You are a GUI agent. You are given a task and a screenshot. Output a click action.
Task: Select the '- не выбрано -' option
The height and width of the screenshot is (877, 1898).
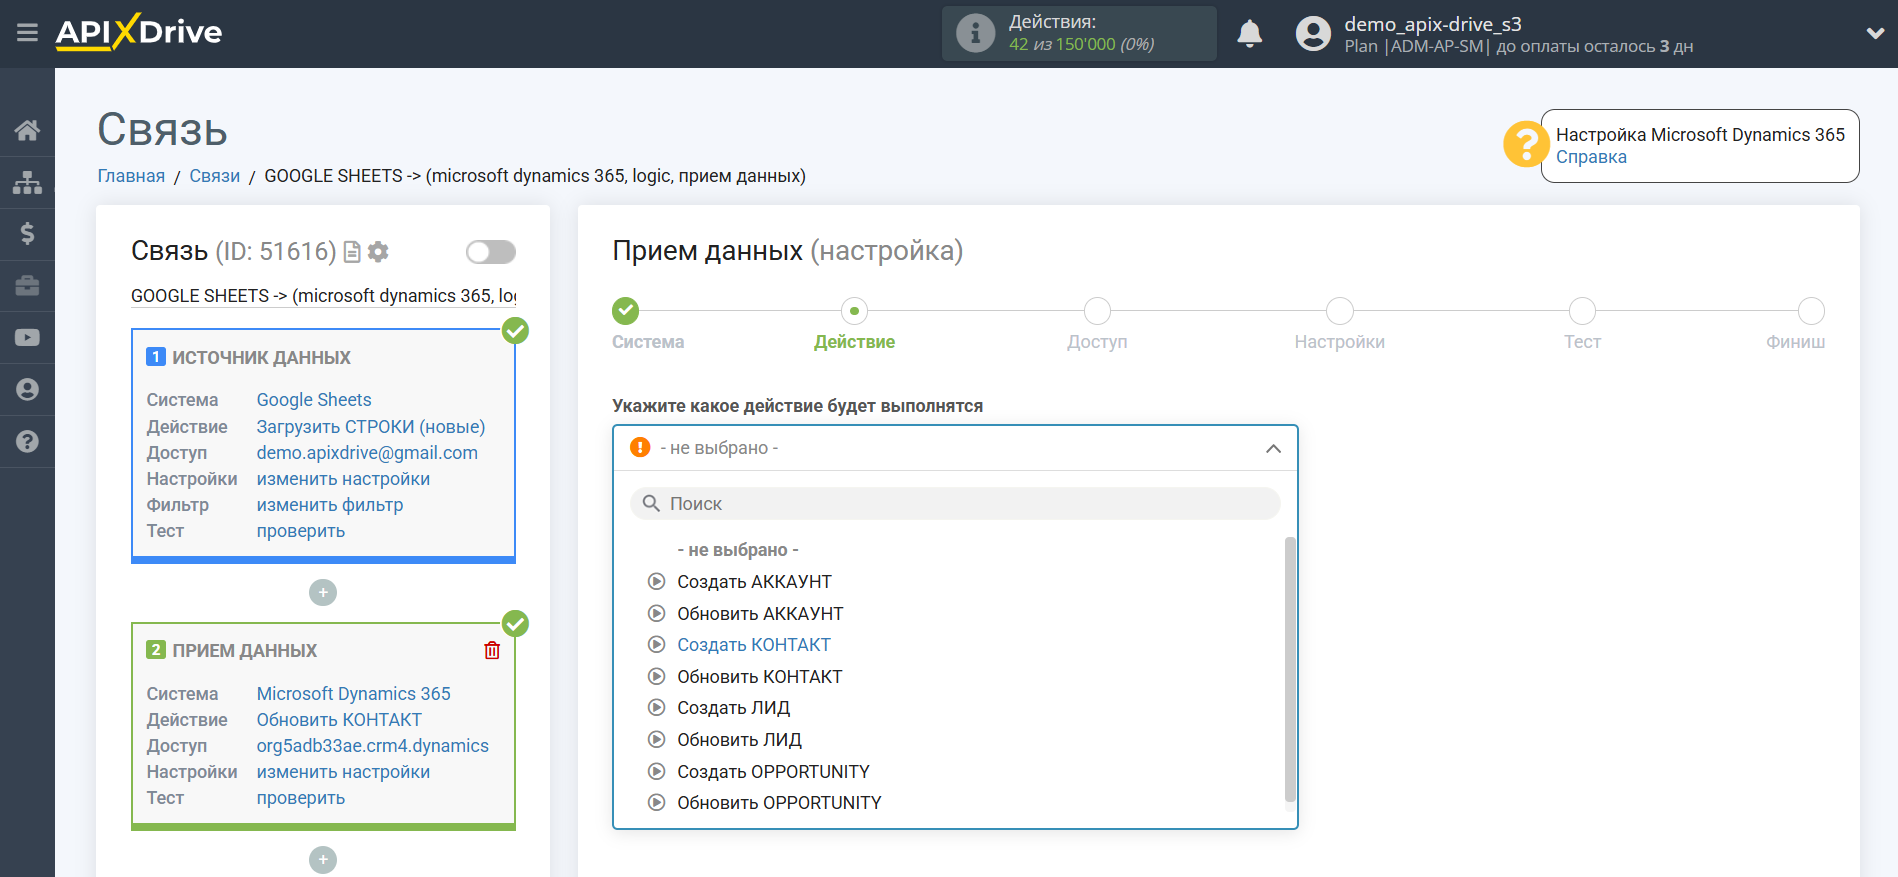tap(738, 550)
